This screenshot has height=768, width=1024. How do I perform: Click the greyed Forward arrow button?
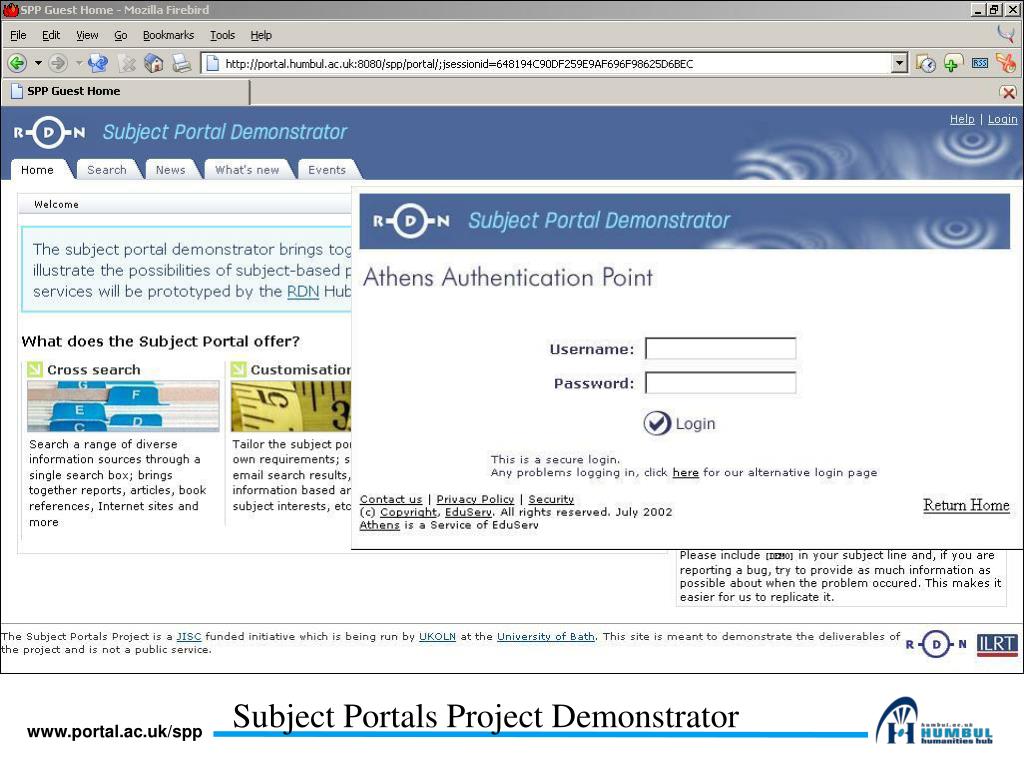point(58,63)
